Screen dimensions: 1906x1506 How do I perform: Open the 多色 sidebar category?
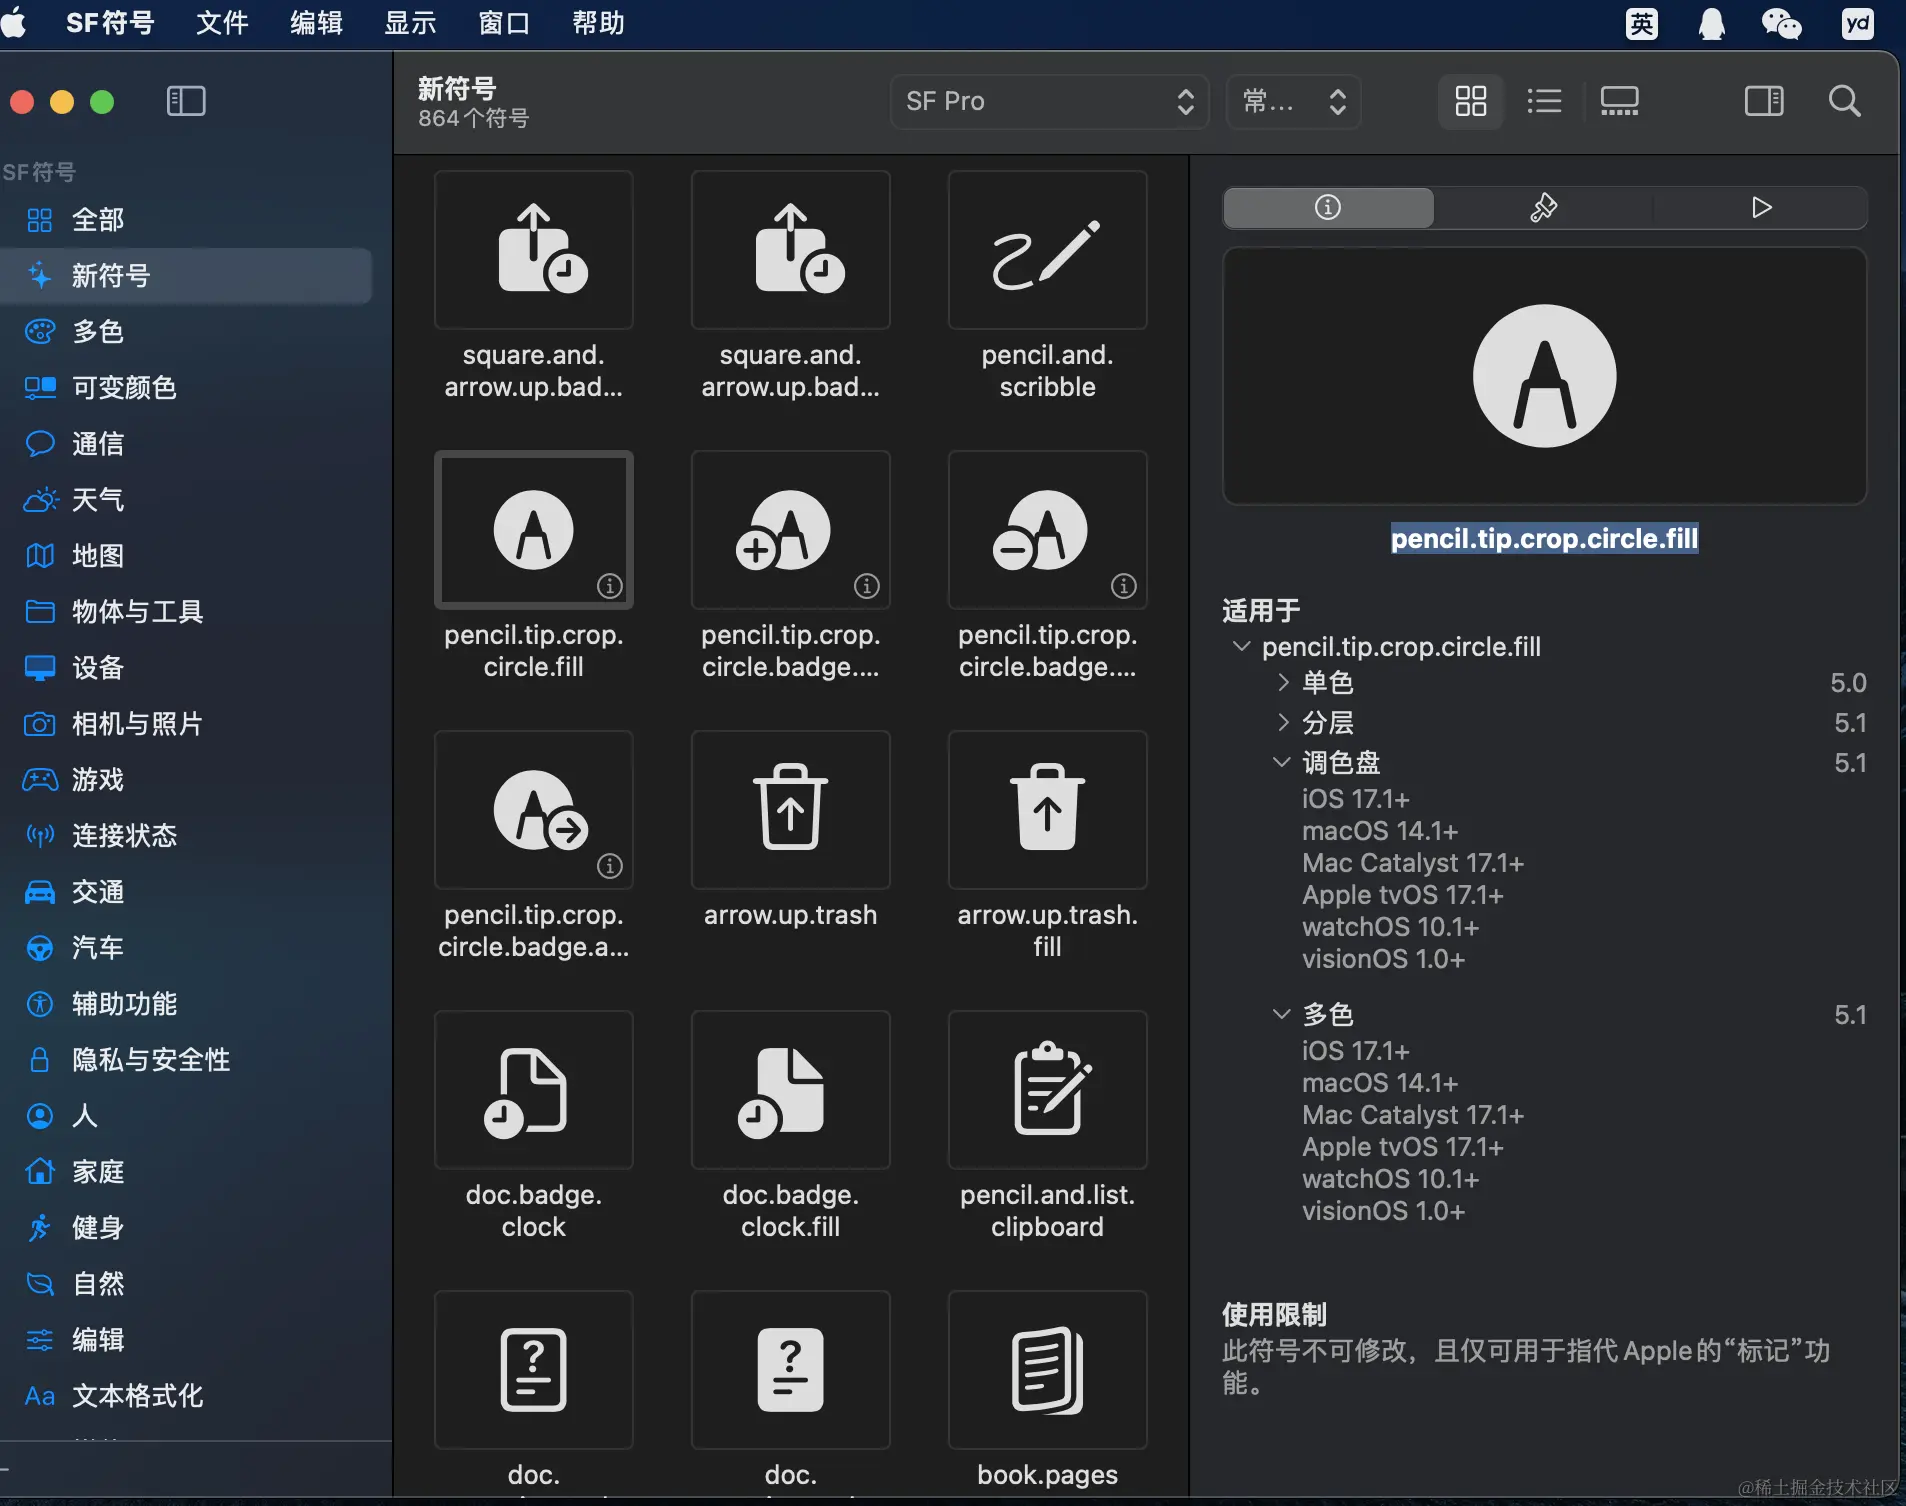coord(186,332)
